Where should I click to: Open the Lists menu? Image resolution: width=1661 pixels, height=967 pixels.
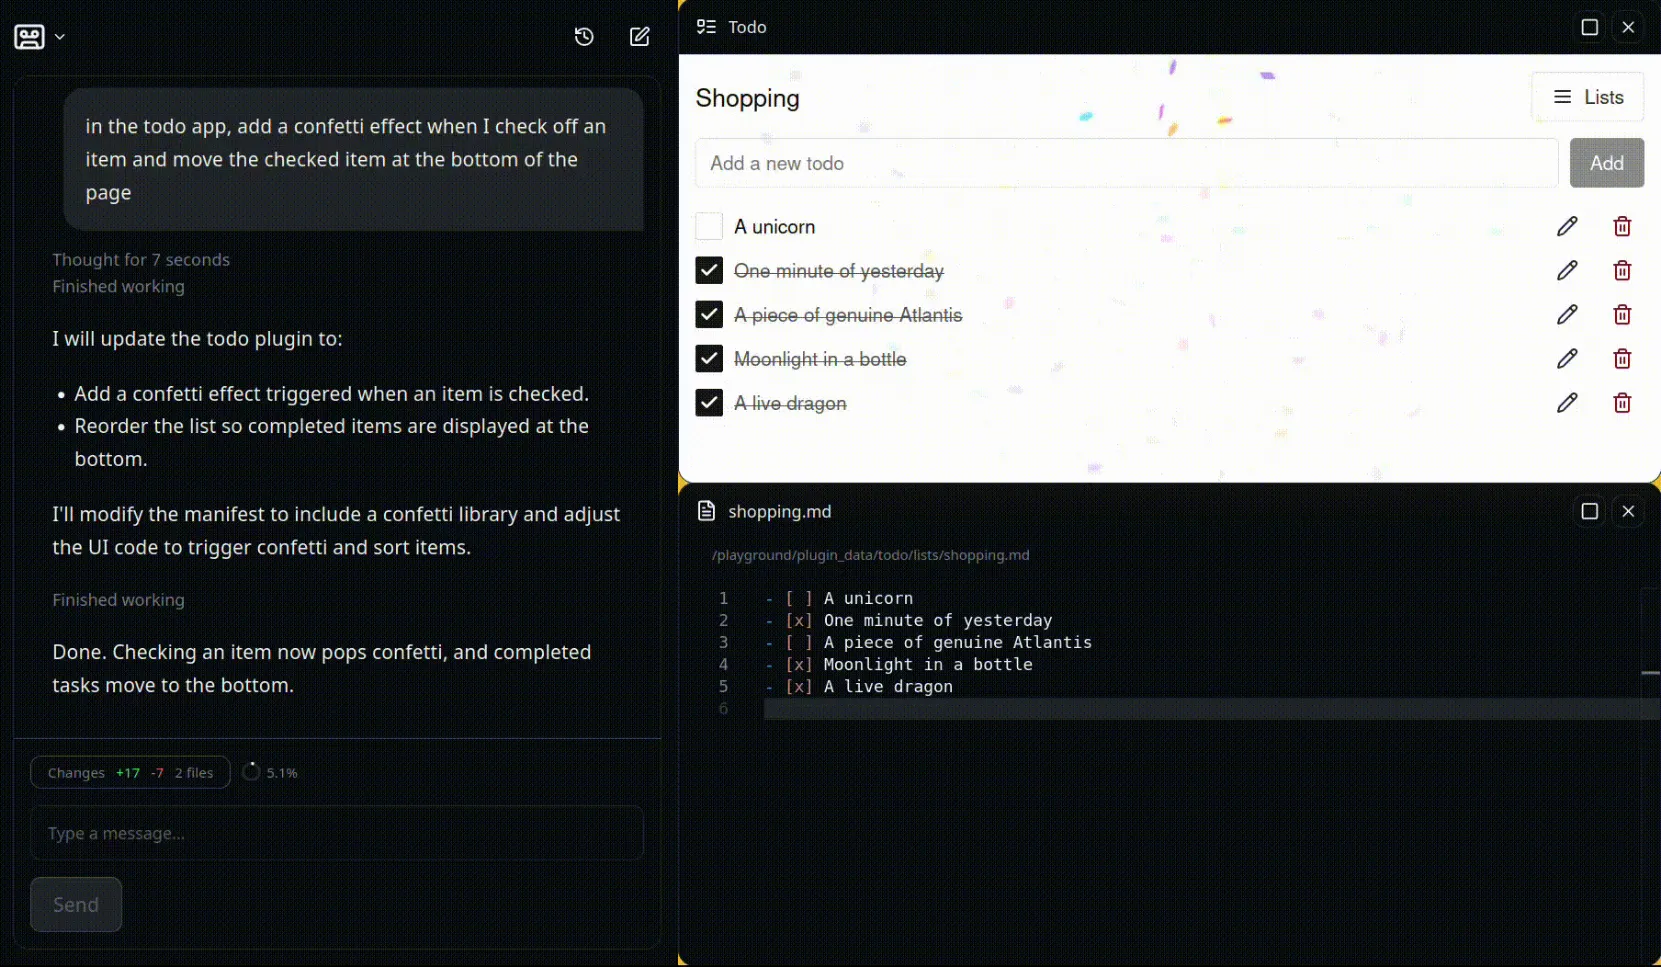(x=1587, y=97)
